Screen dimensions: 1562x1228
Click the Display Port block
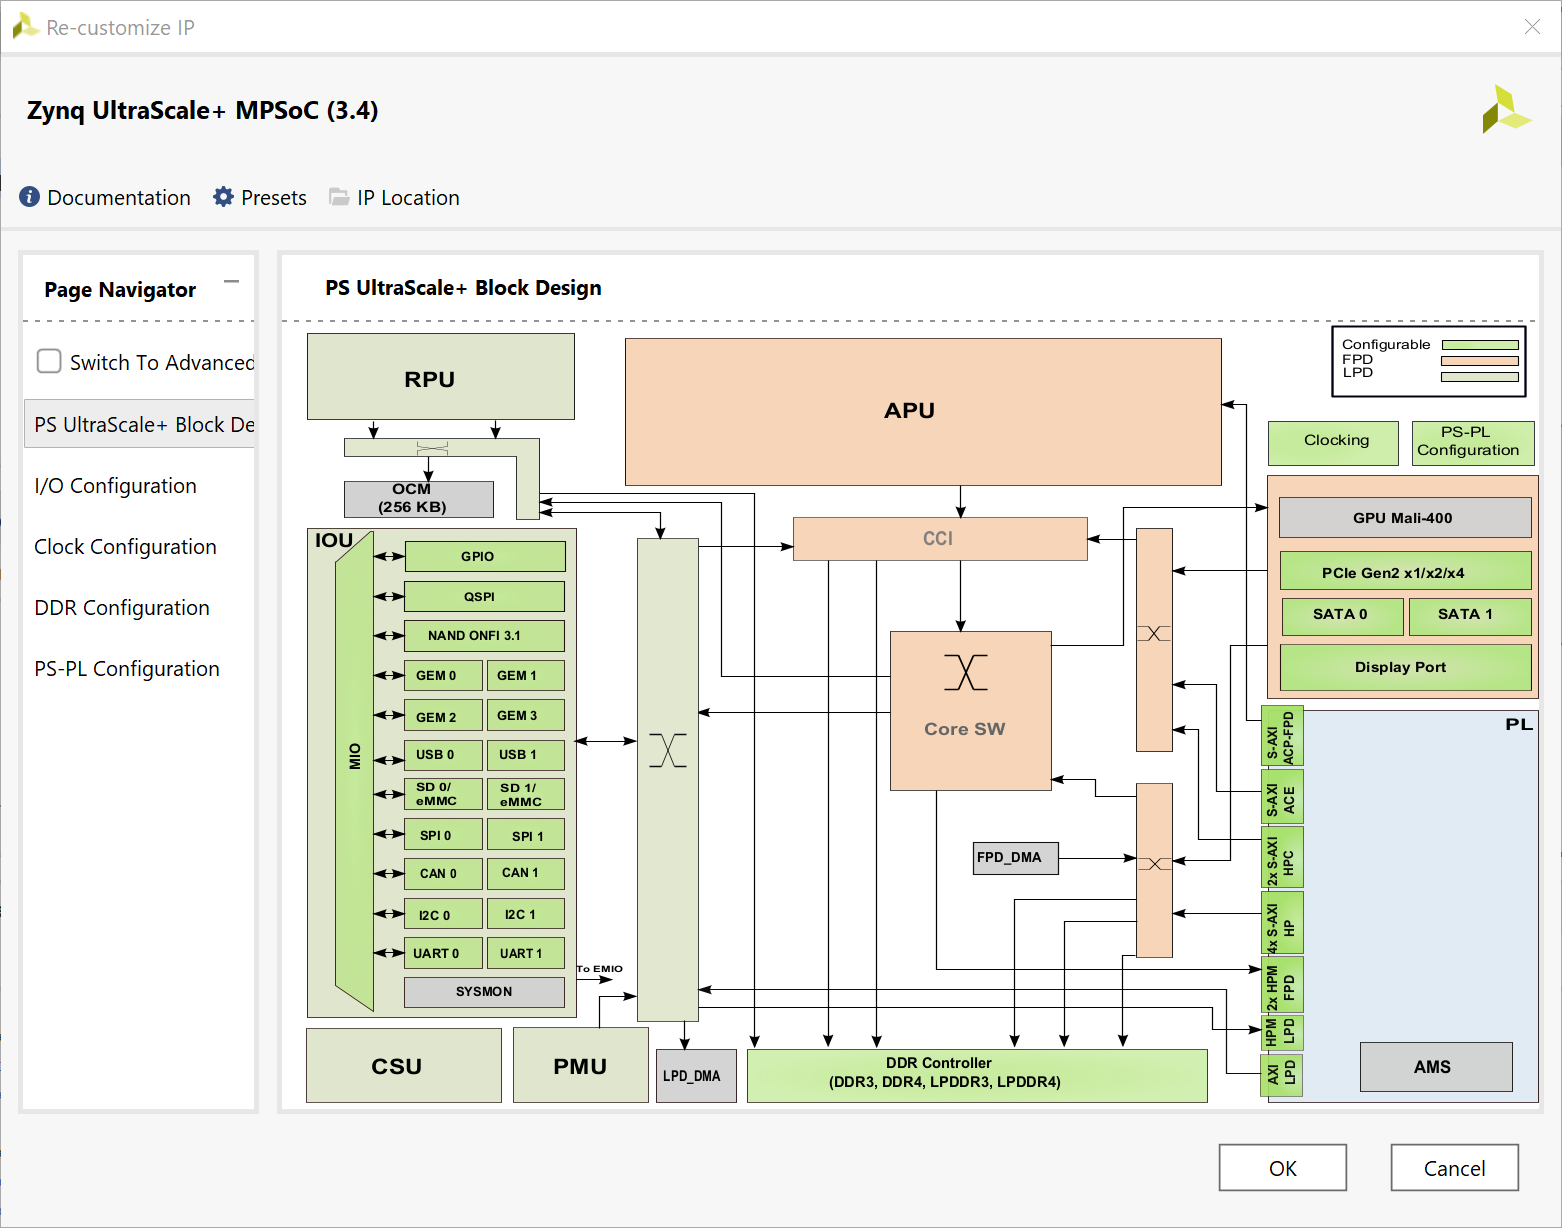point(1406,667)
